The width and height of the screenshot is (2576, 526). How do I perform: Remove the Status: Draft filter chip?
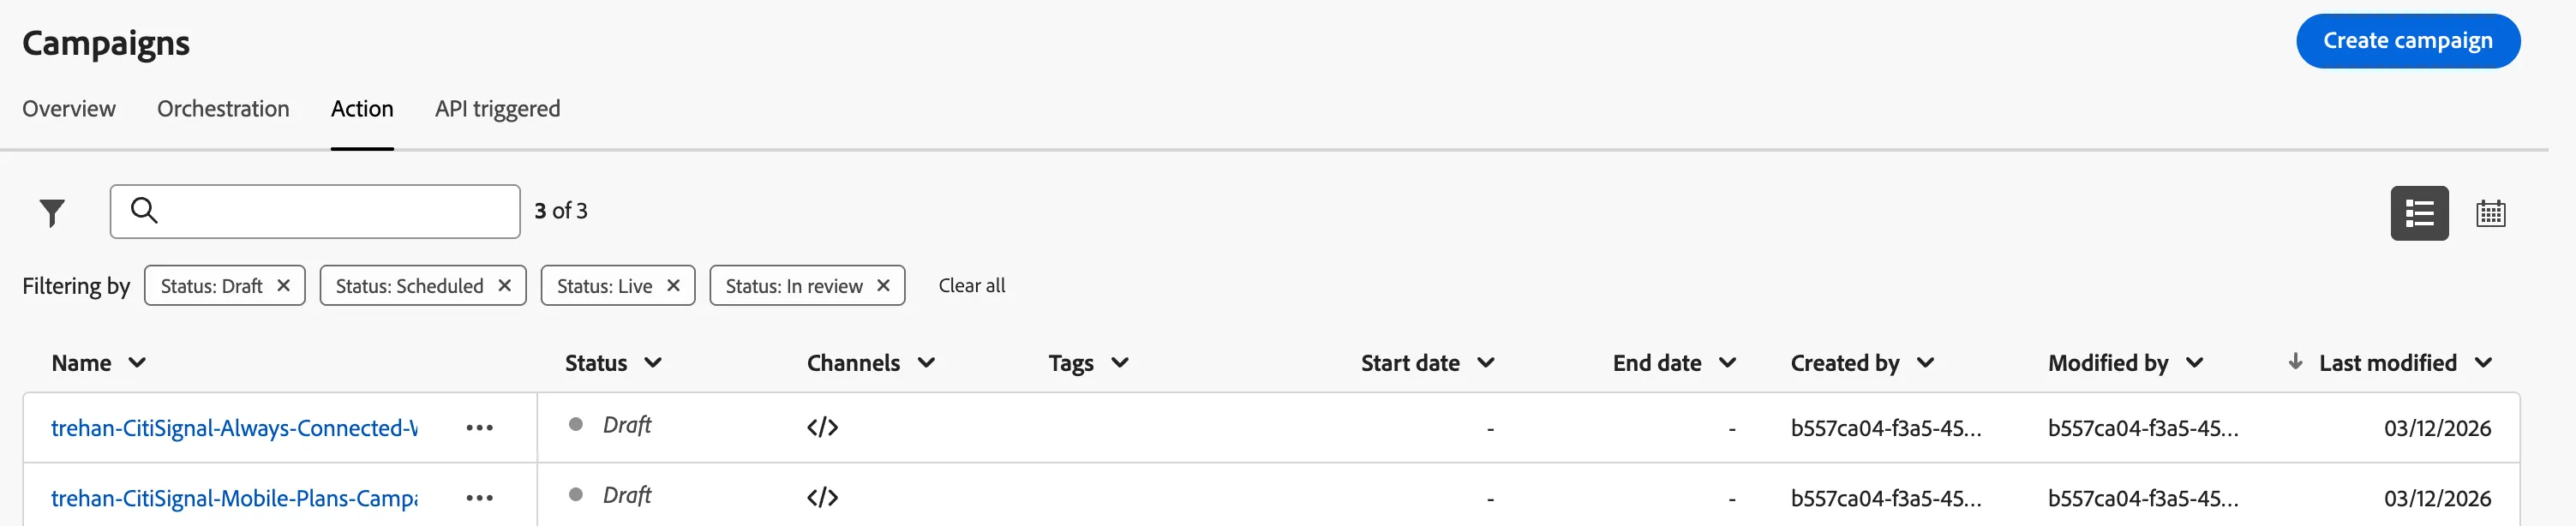pos(284,286)
